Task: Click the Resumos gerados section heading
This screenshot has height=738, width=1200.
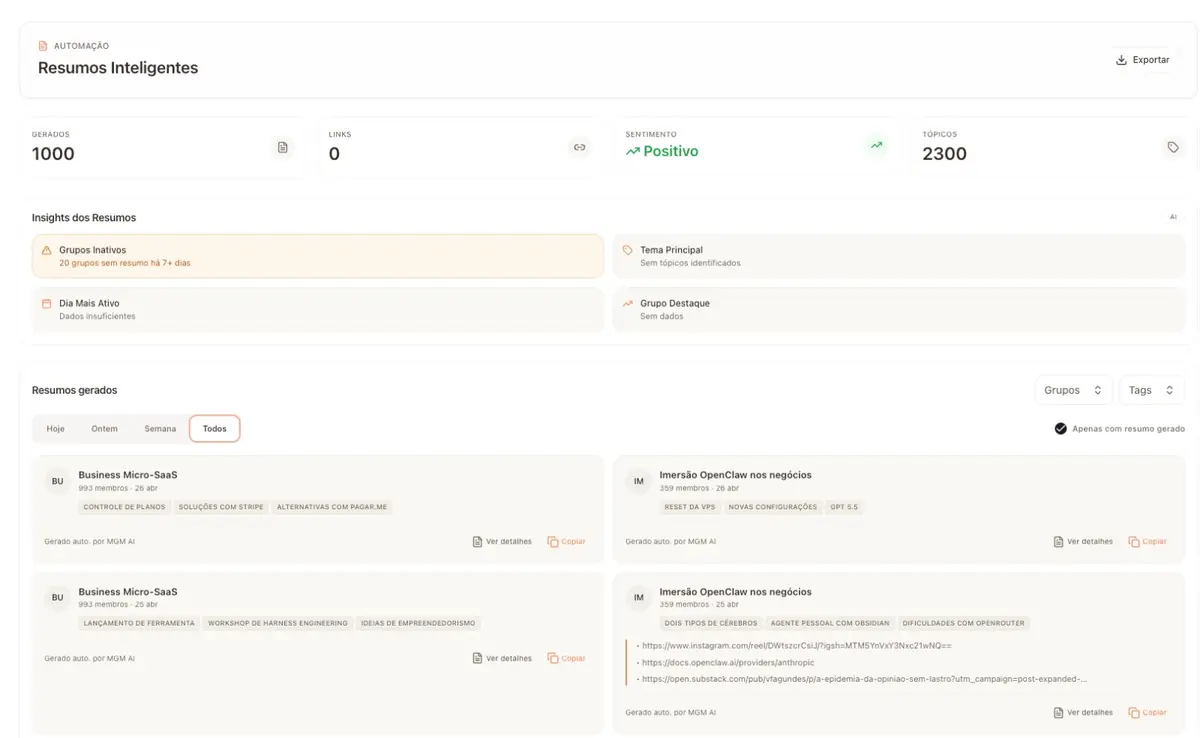Action: click(74, 390)
